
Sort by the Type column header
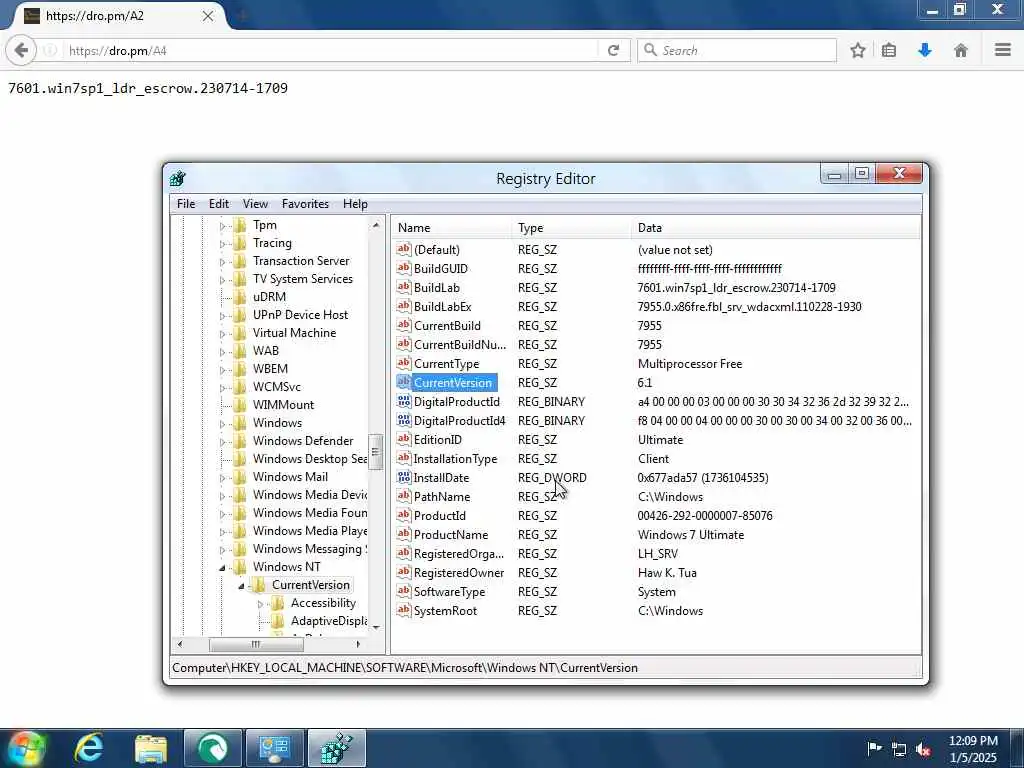572,228
